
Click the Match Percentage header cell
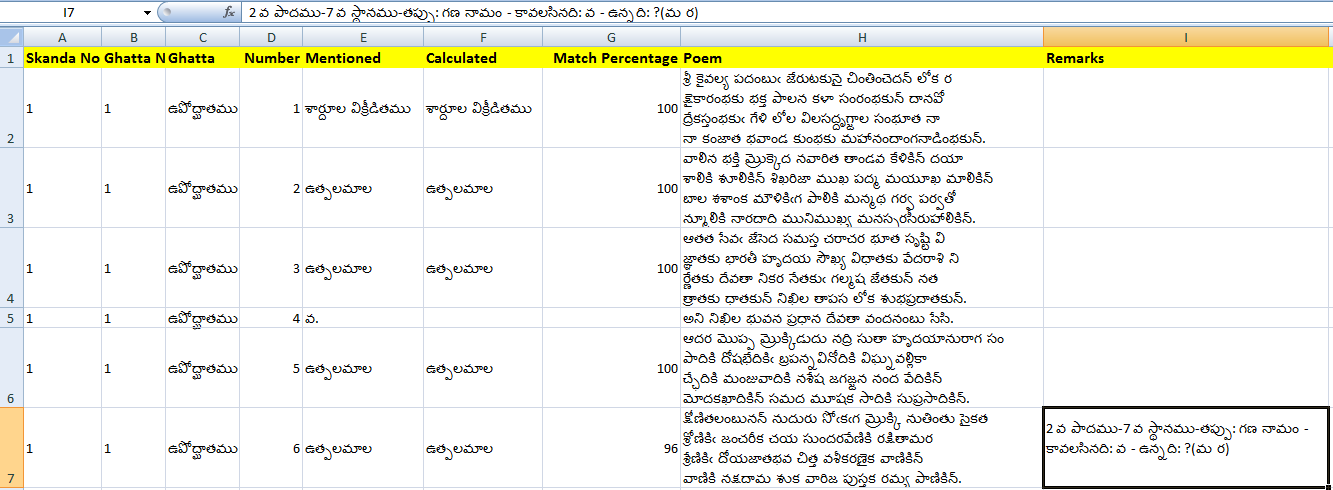point(611,58)
